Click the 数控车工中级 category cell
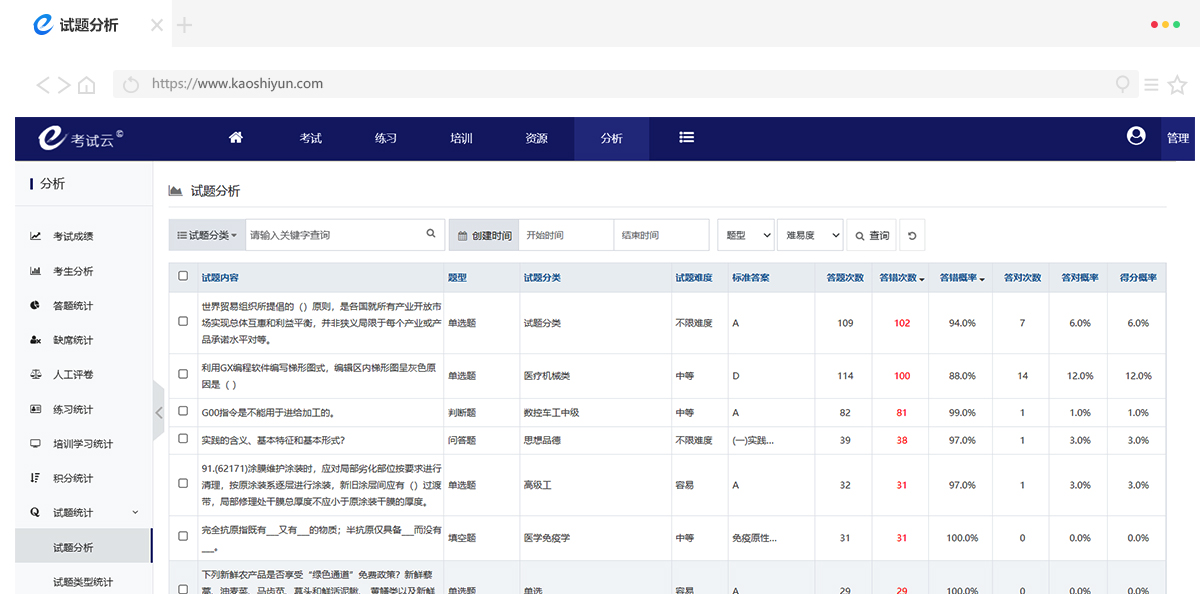The height and width of the screenshot is (594, 1200). click(x=551, y=412)
